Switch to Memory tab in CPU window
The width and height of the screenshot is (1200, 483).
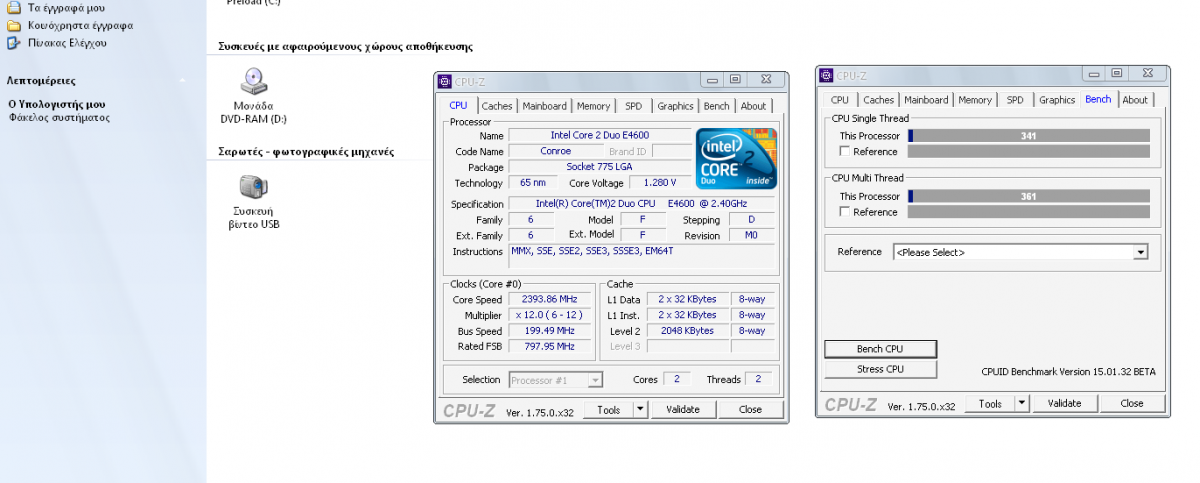click(x=593, y=106)
